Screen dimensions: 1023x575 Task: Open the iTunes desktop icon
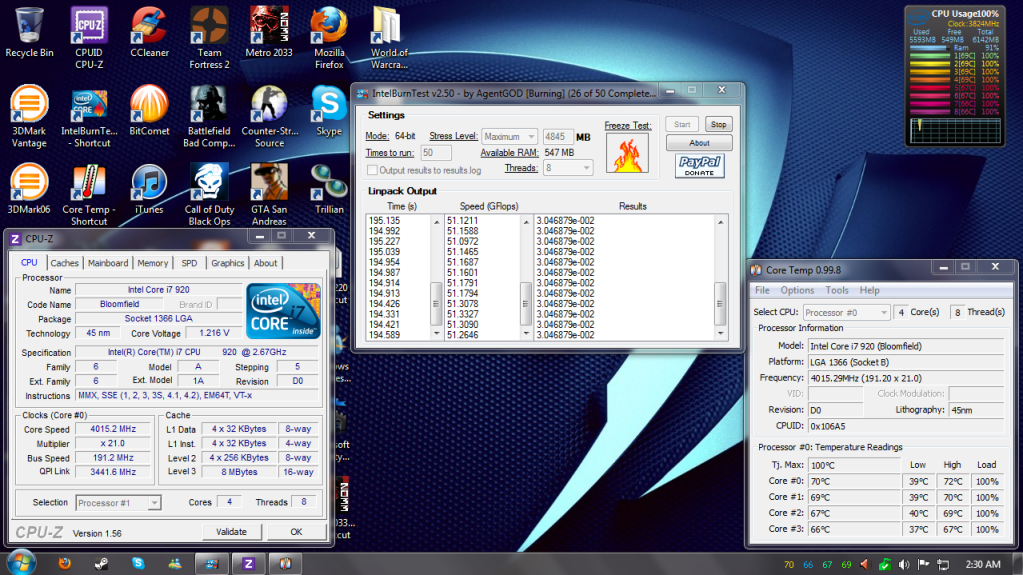point(149,189)
